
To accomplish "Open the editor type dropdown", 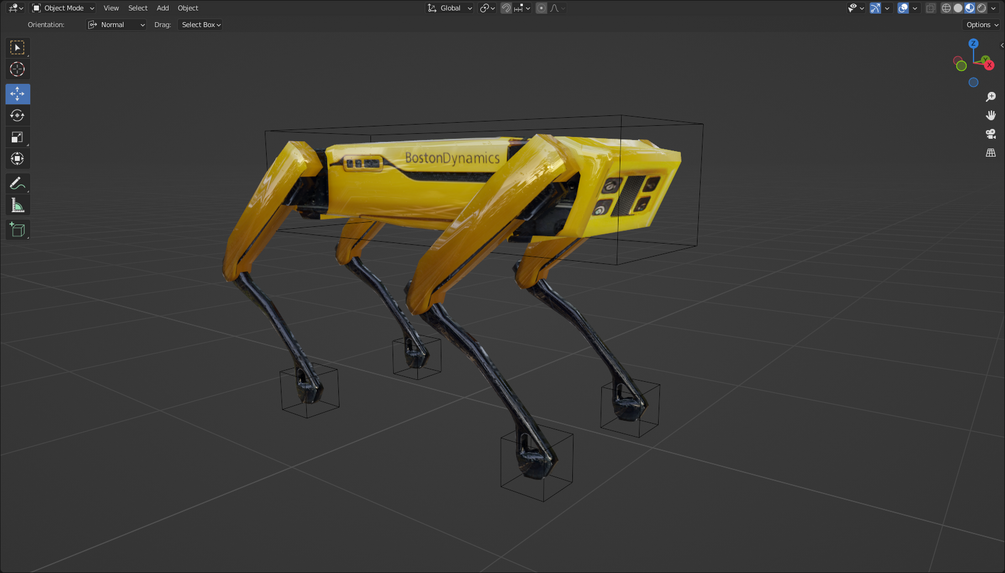I will pyautogui.click(x=15, y=8).
